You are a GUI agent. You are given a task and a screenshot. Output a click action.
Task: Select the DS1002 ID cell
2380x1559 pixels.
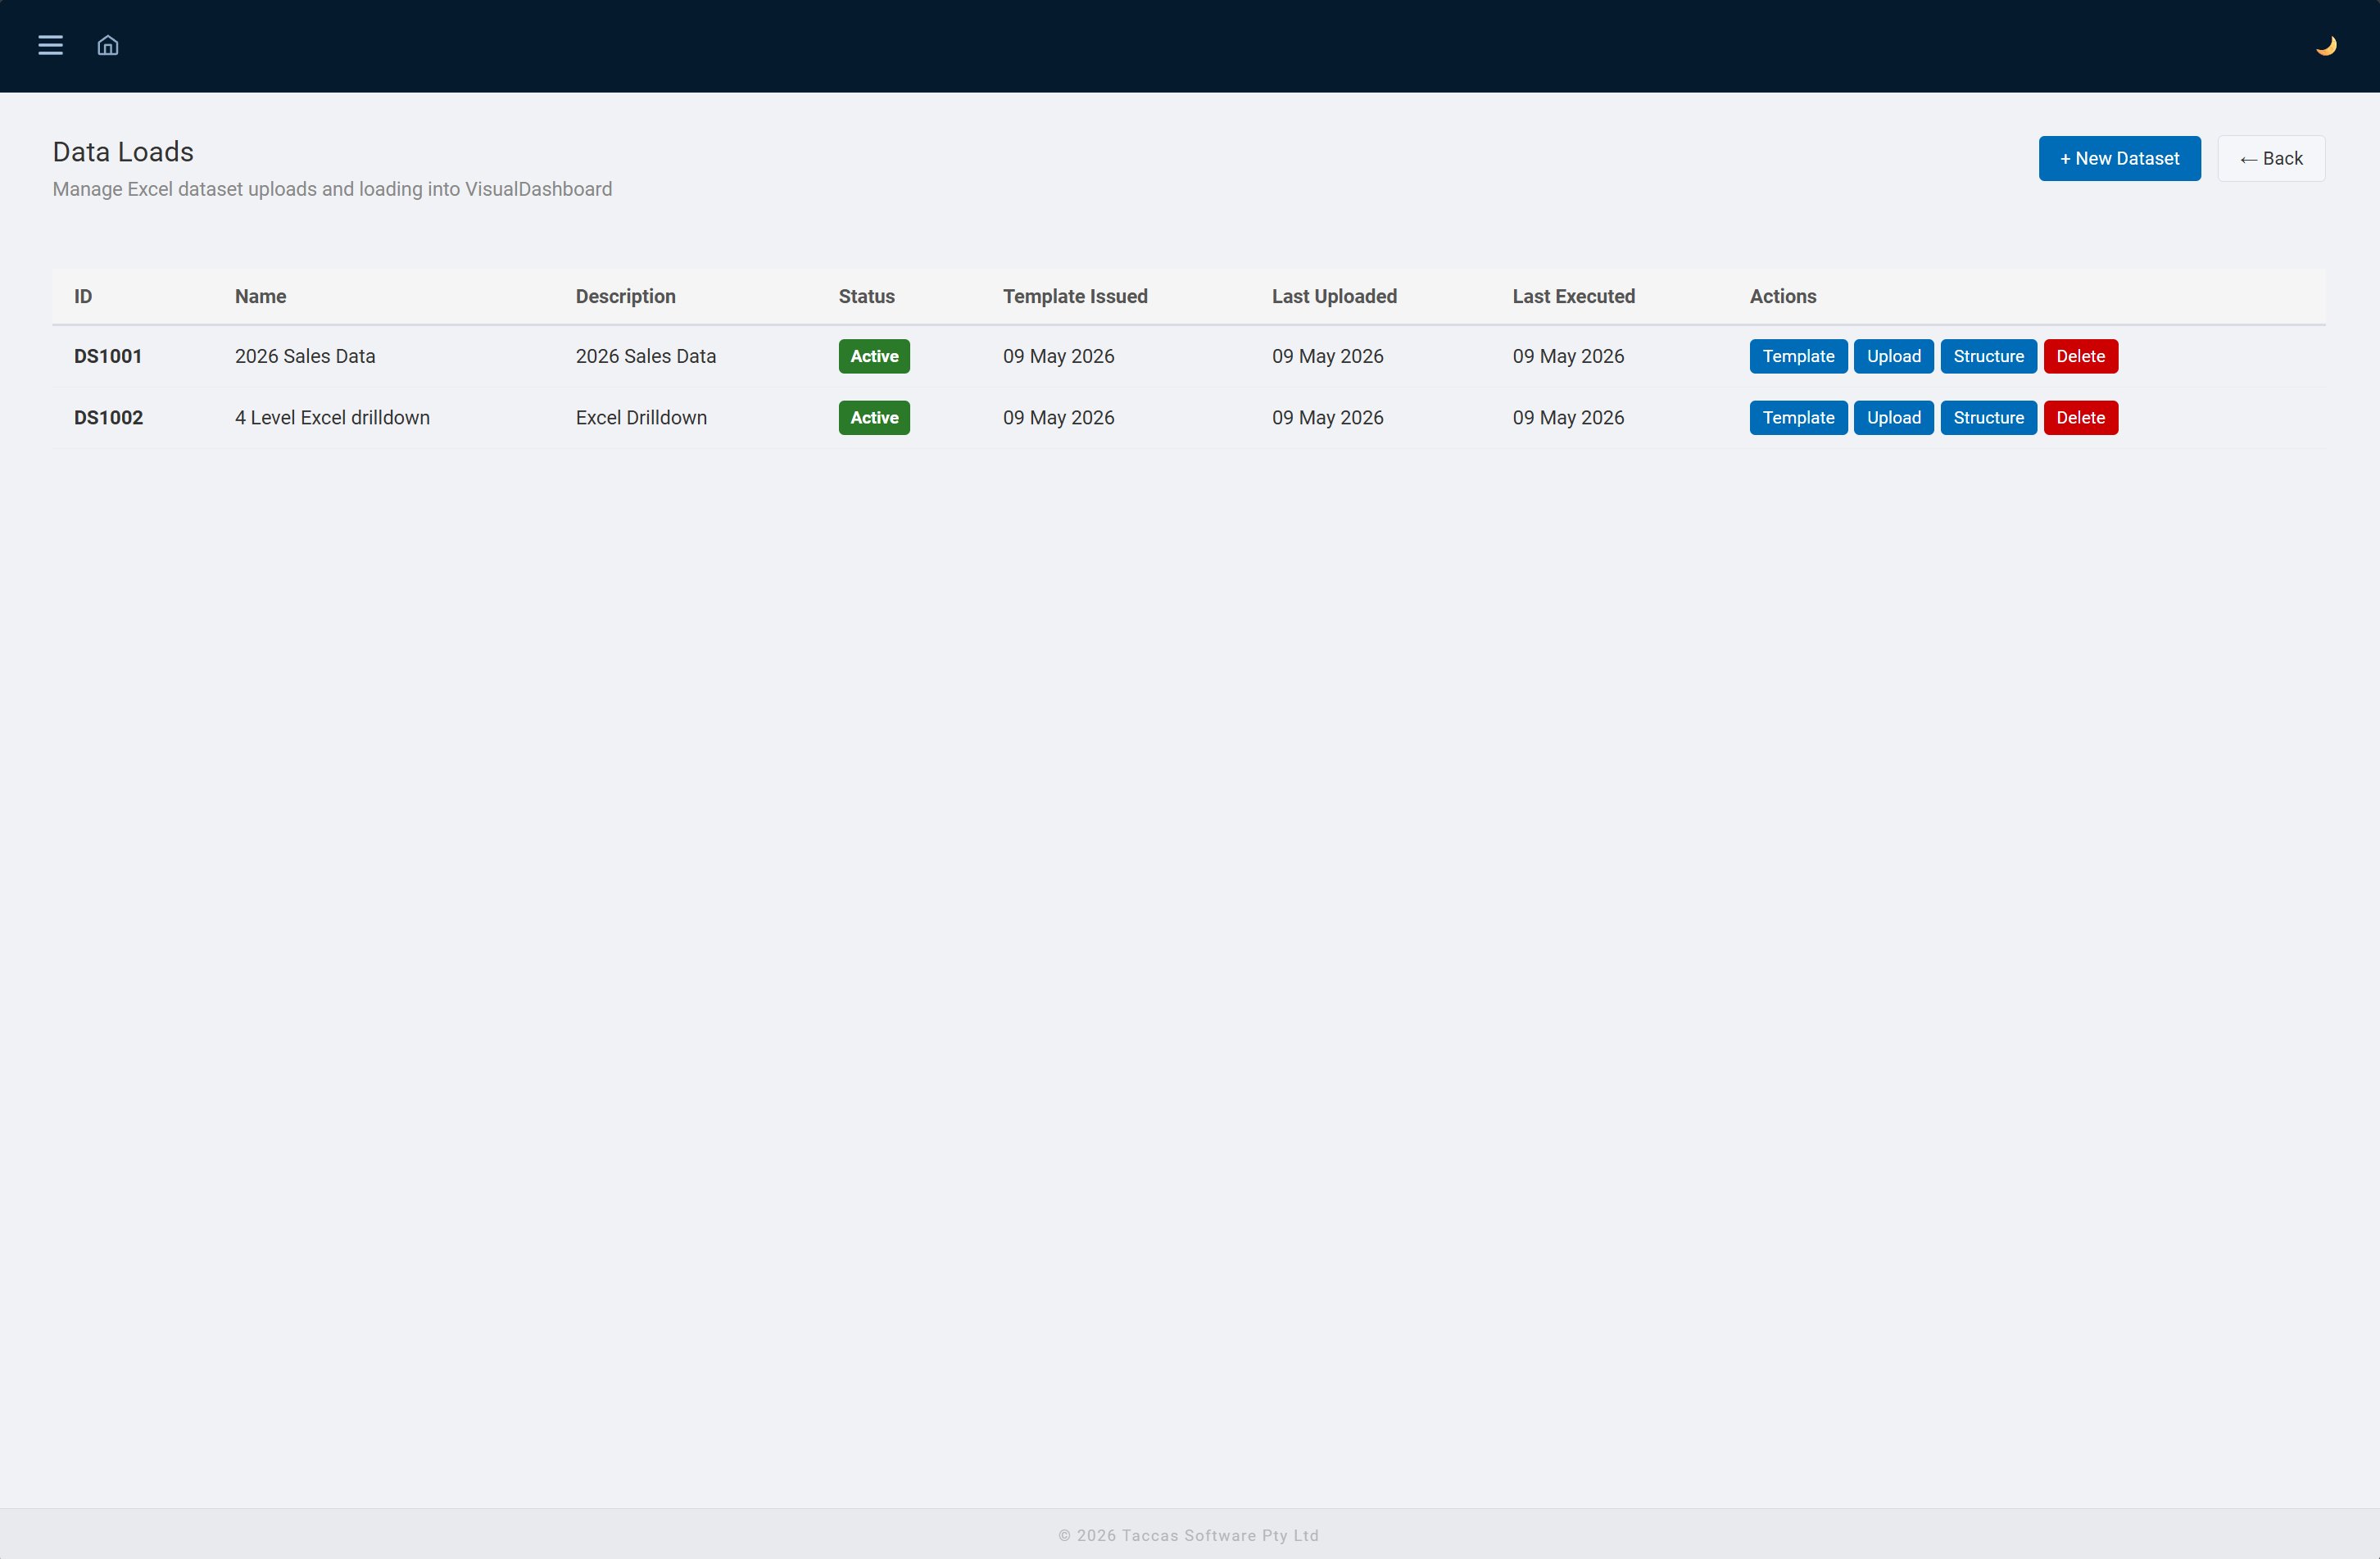108,418
